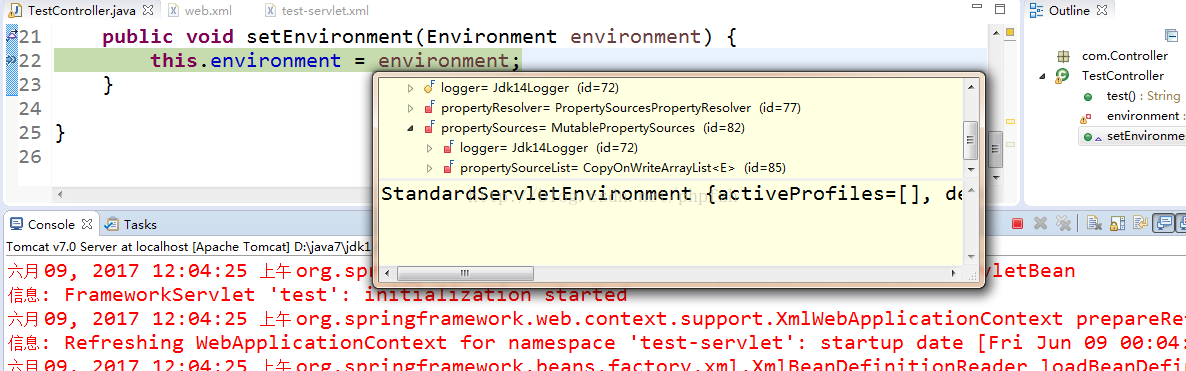Screen dimensions: 1186x371
Task: Close the Outline view
Action: (1103, 11)
